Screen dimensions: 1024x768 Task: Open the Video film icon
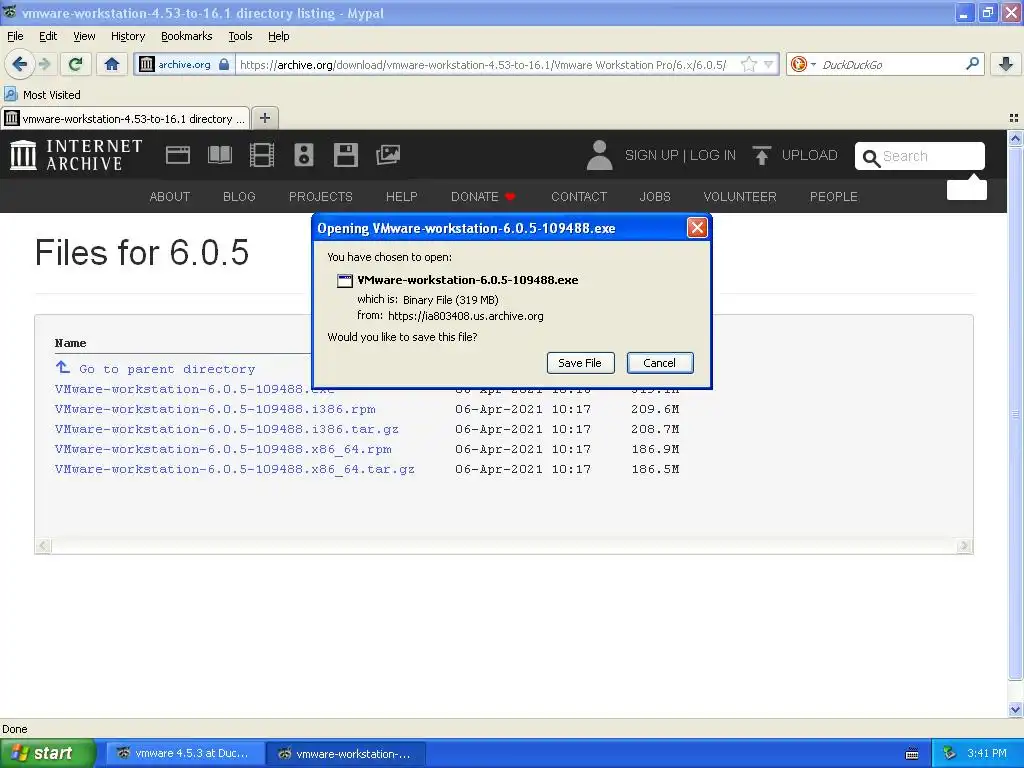(x=262, y=155)
